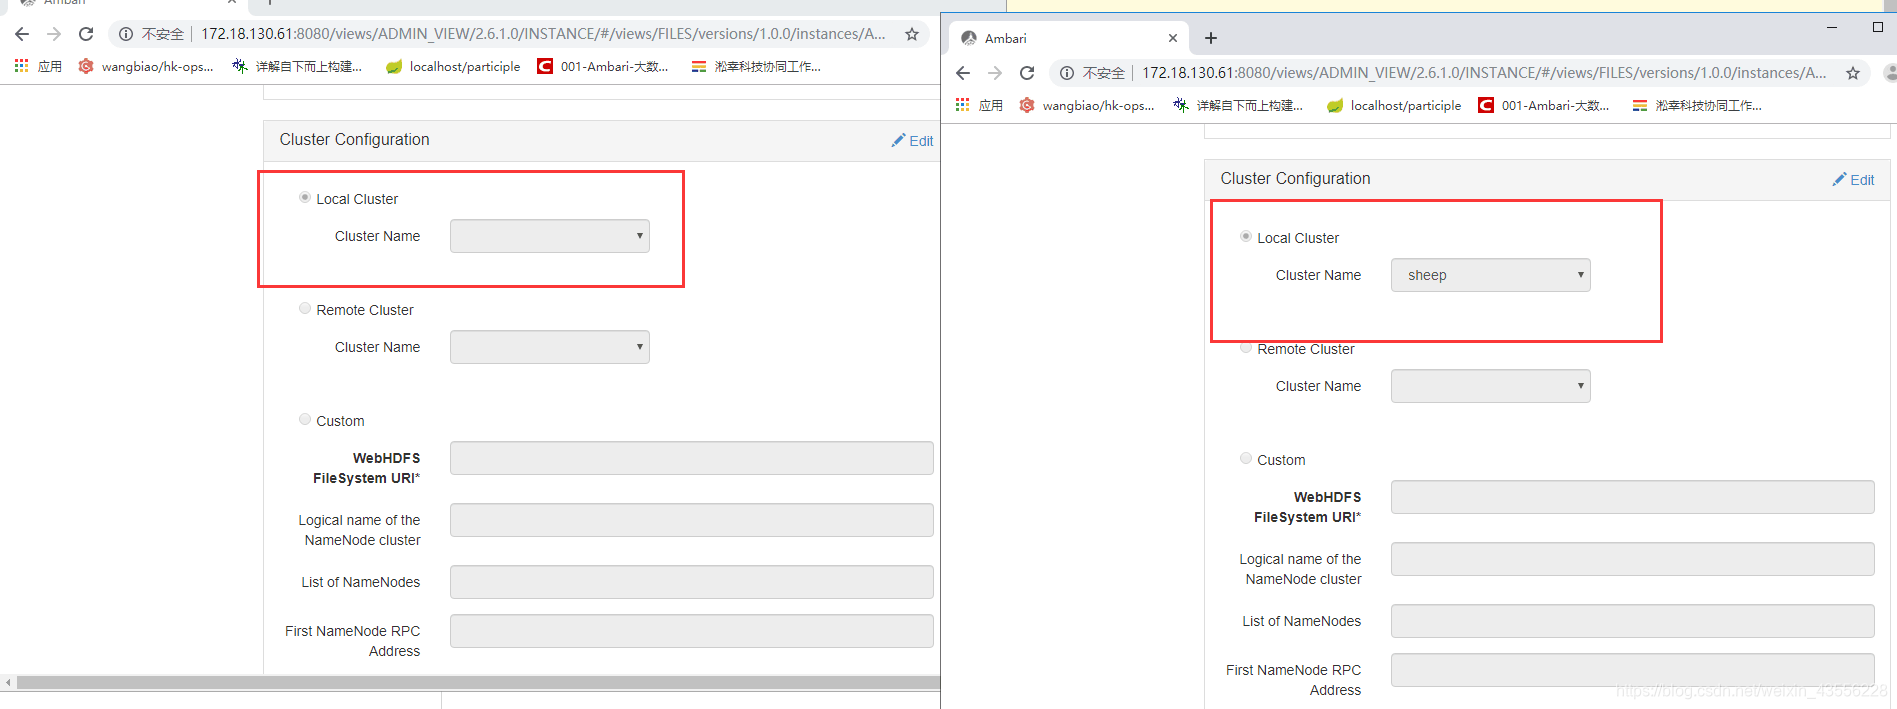The image size is (1897, 709).
Task: Click WebHDFS FileSystem URI field in right window
Action: (1633, 497)
